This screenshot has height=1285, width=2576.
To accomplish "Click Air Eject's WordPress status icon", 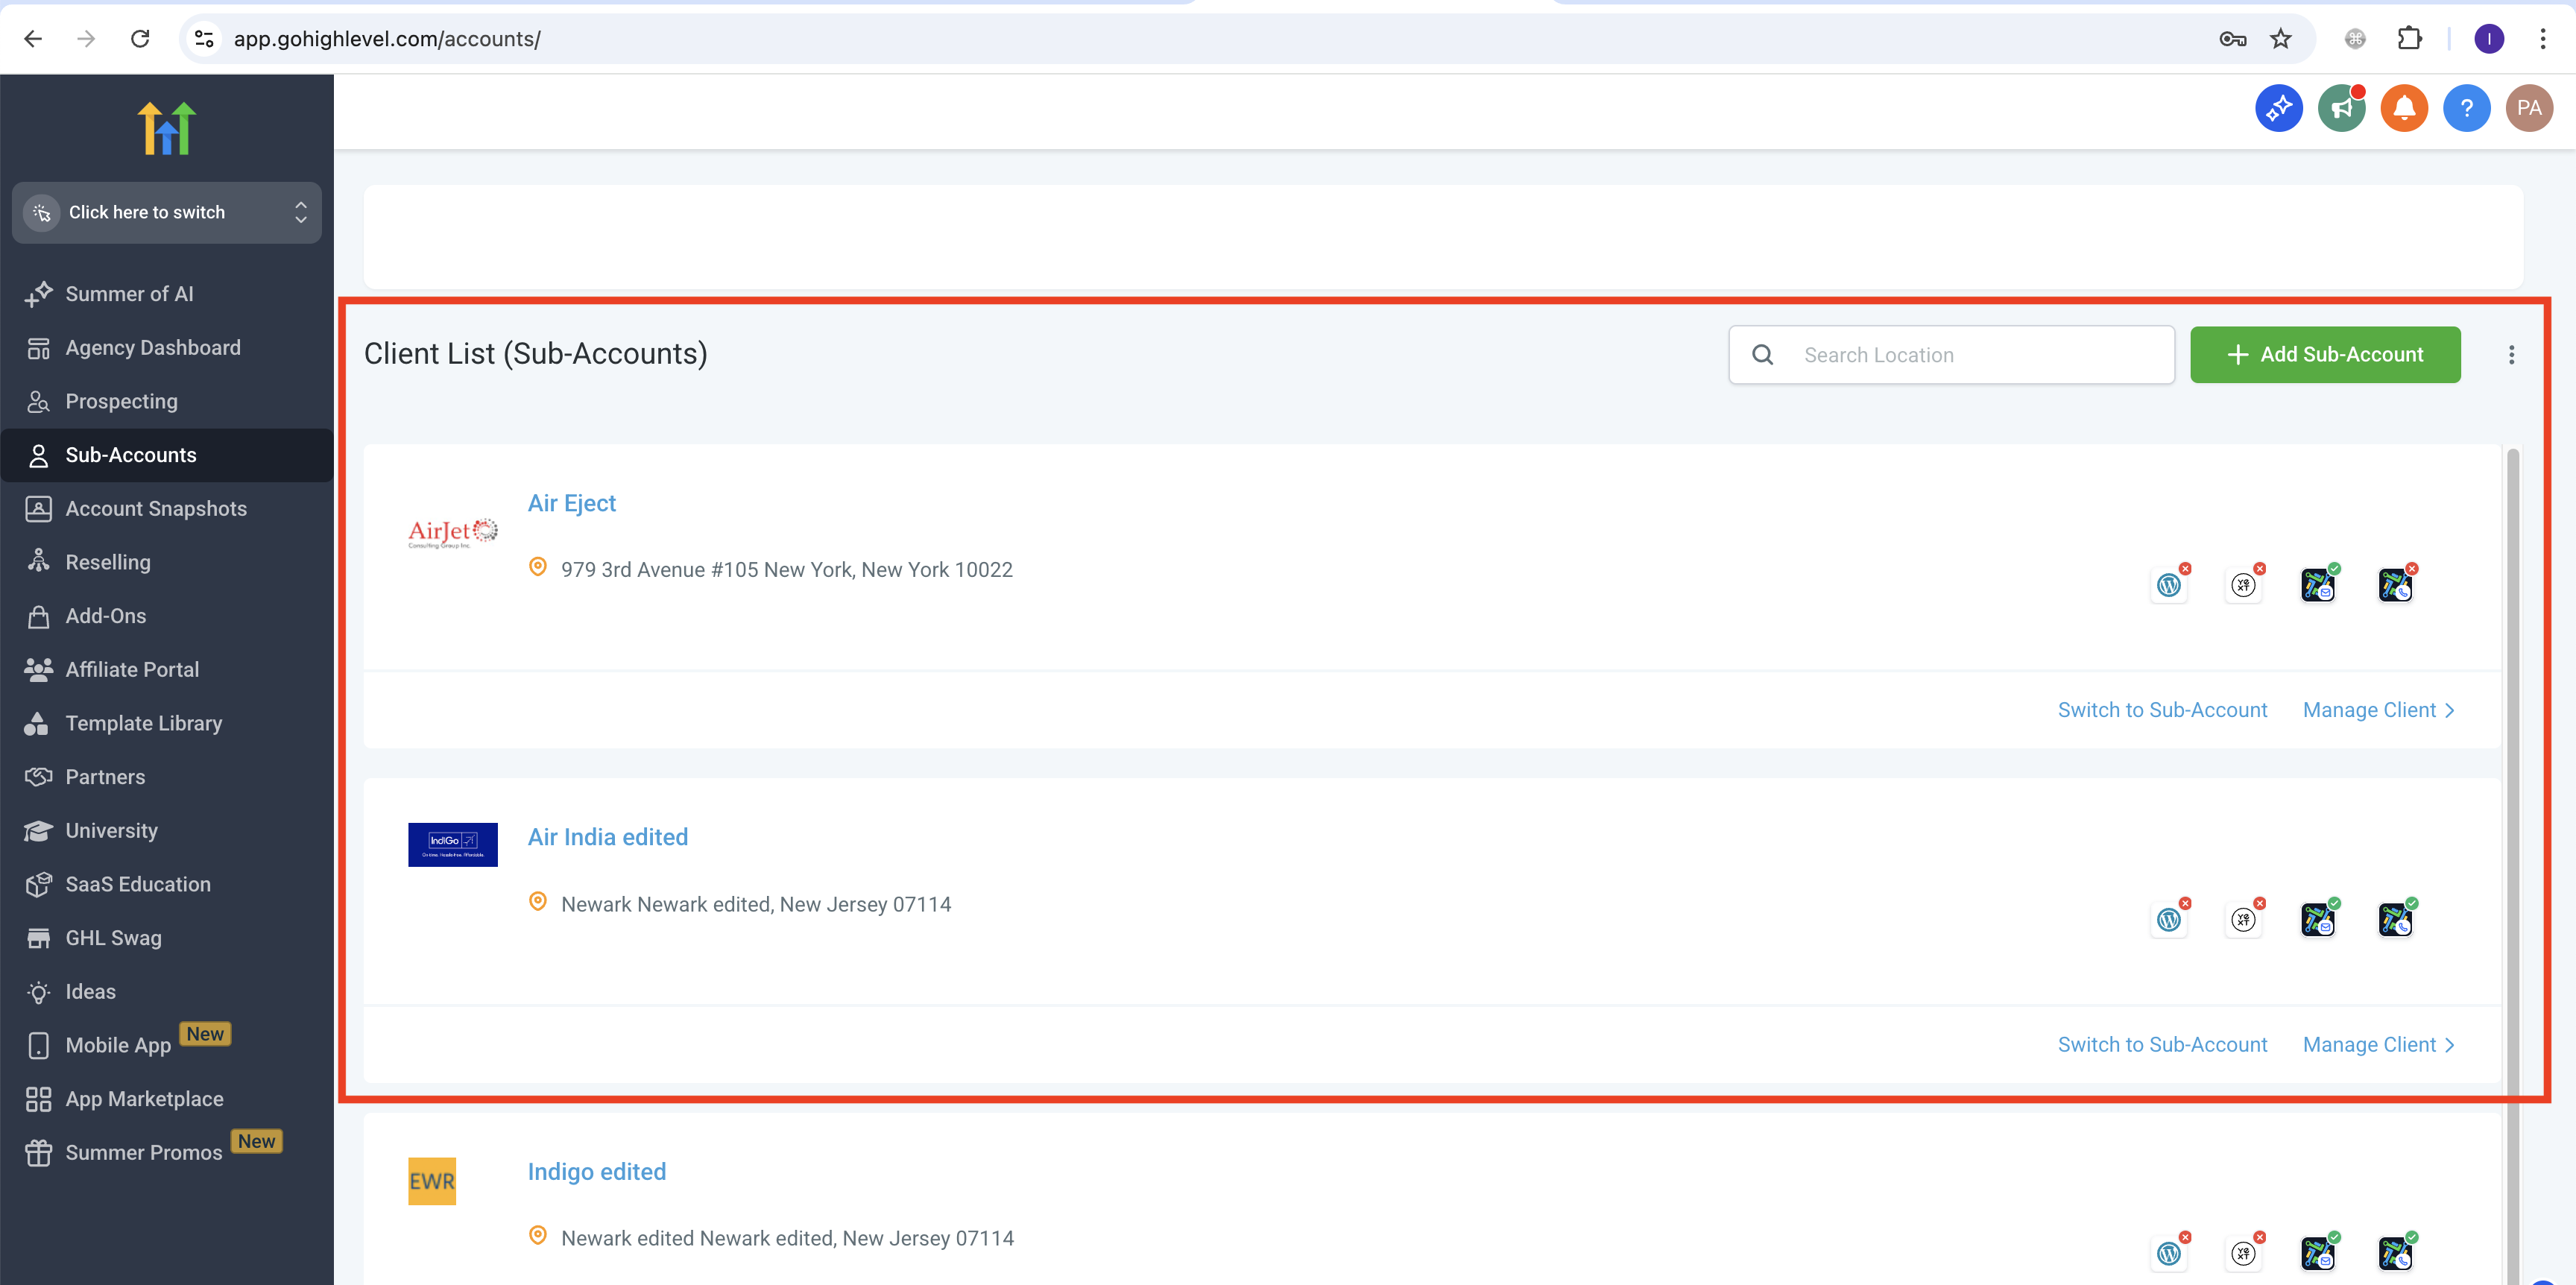I will [2168, 585].
